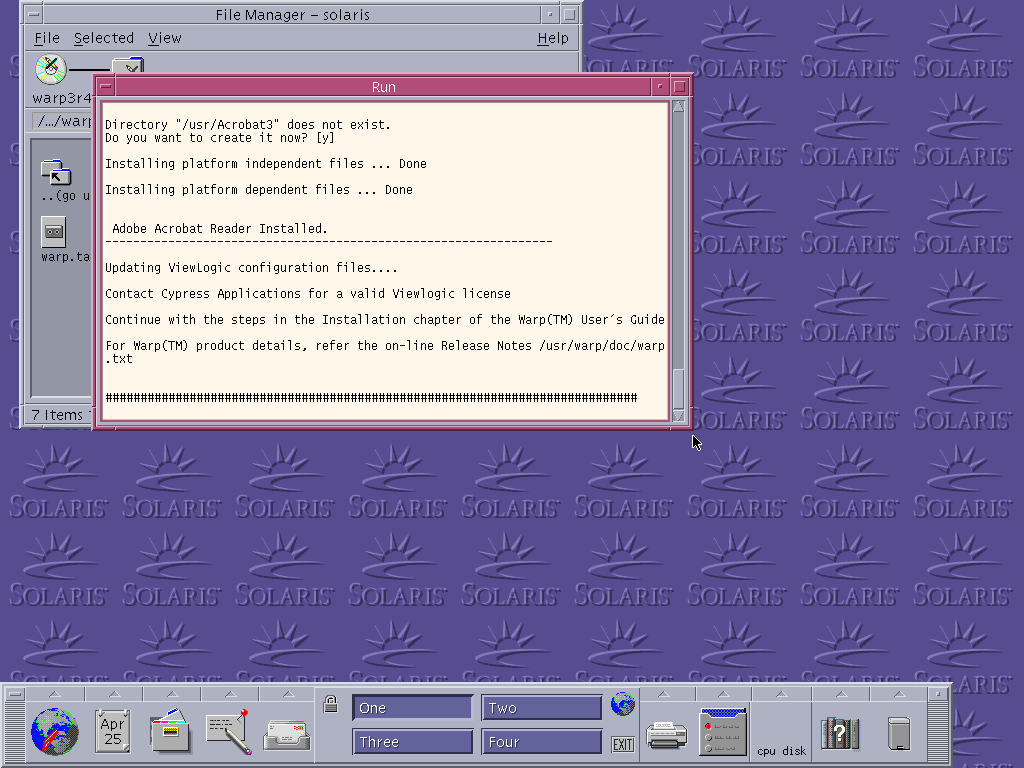
Task: Expand the subpanel arrow above Help Manager icon
Action: pyautogui.click(x=839, y=694)
